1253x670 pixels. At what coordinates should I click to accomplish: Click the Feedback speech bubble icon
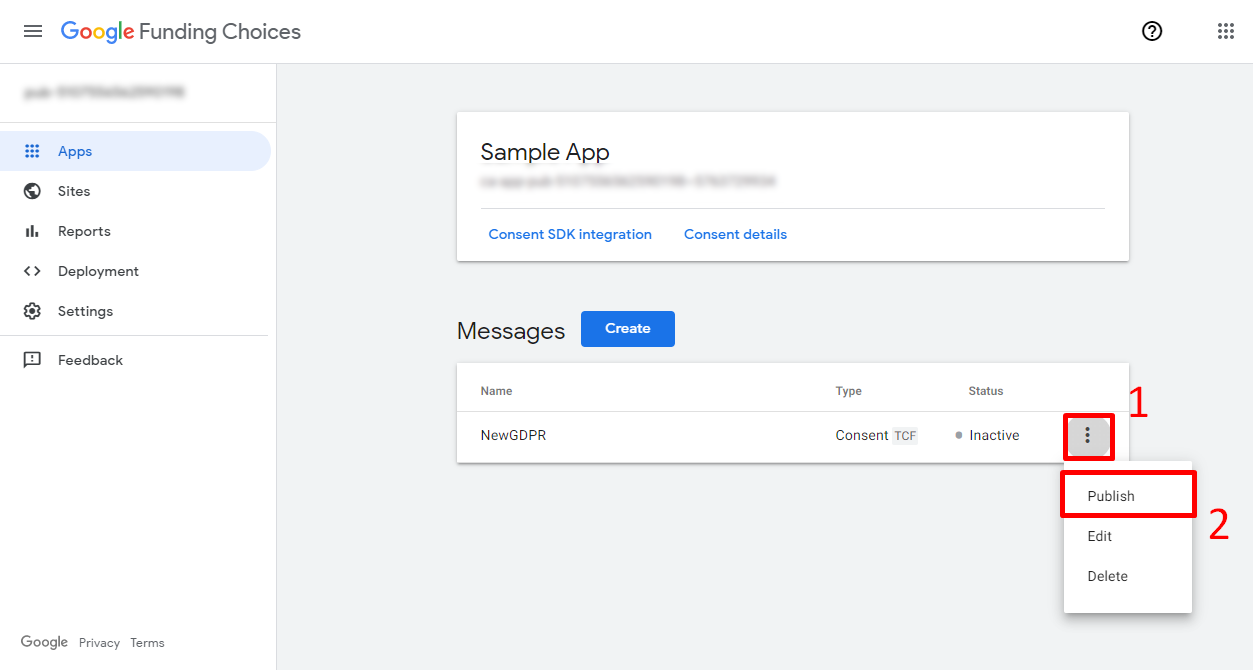32,360
